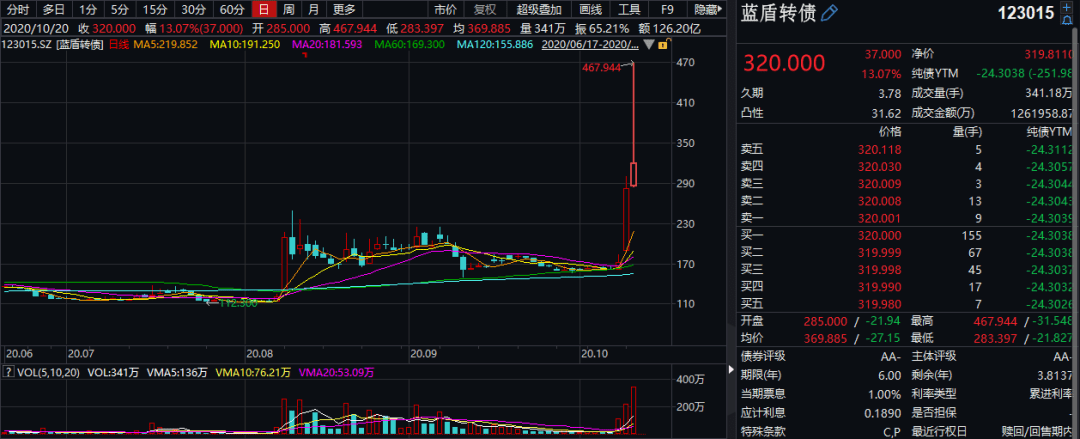
Task: Click the 画线 drawing tools button
Action: (591, 9)
